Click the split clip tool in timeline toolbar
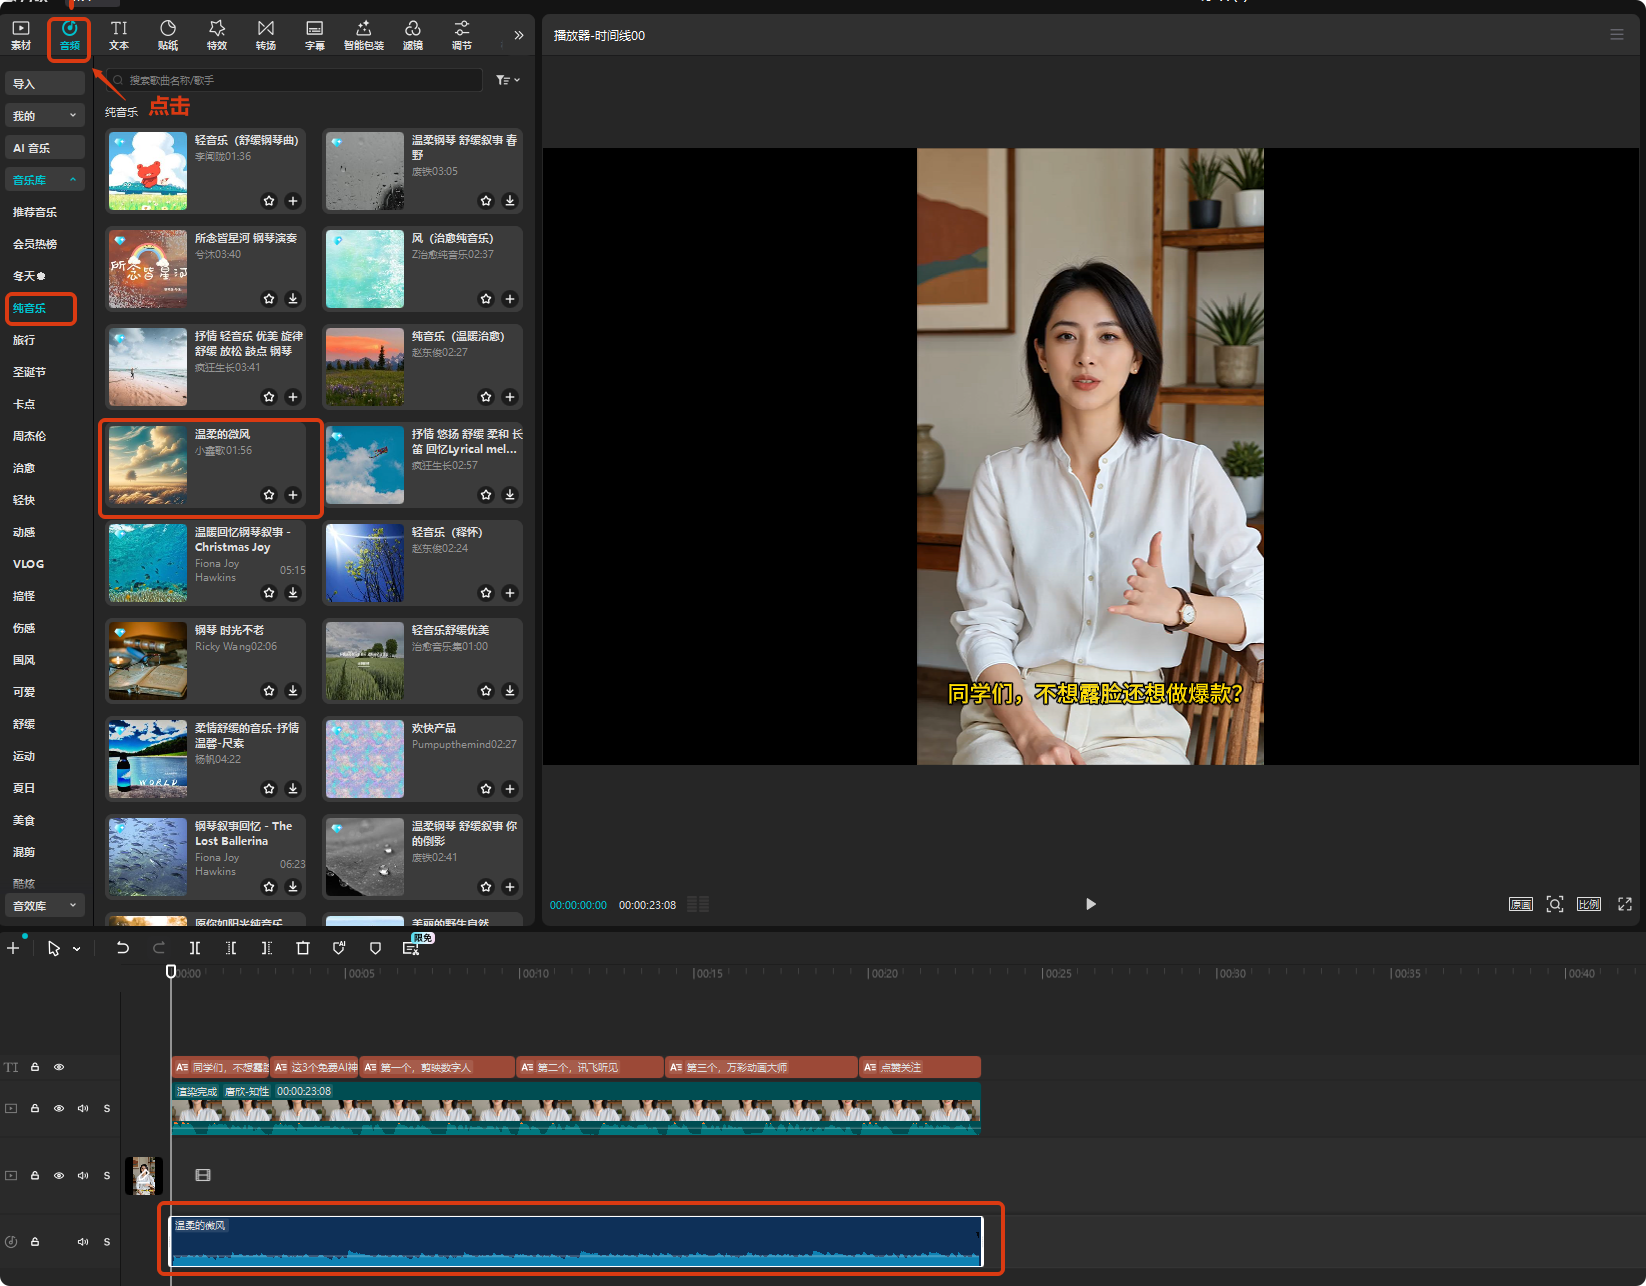Screen dimensions: 1646x1286 [195, 948]
